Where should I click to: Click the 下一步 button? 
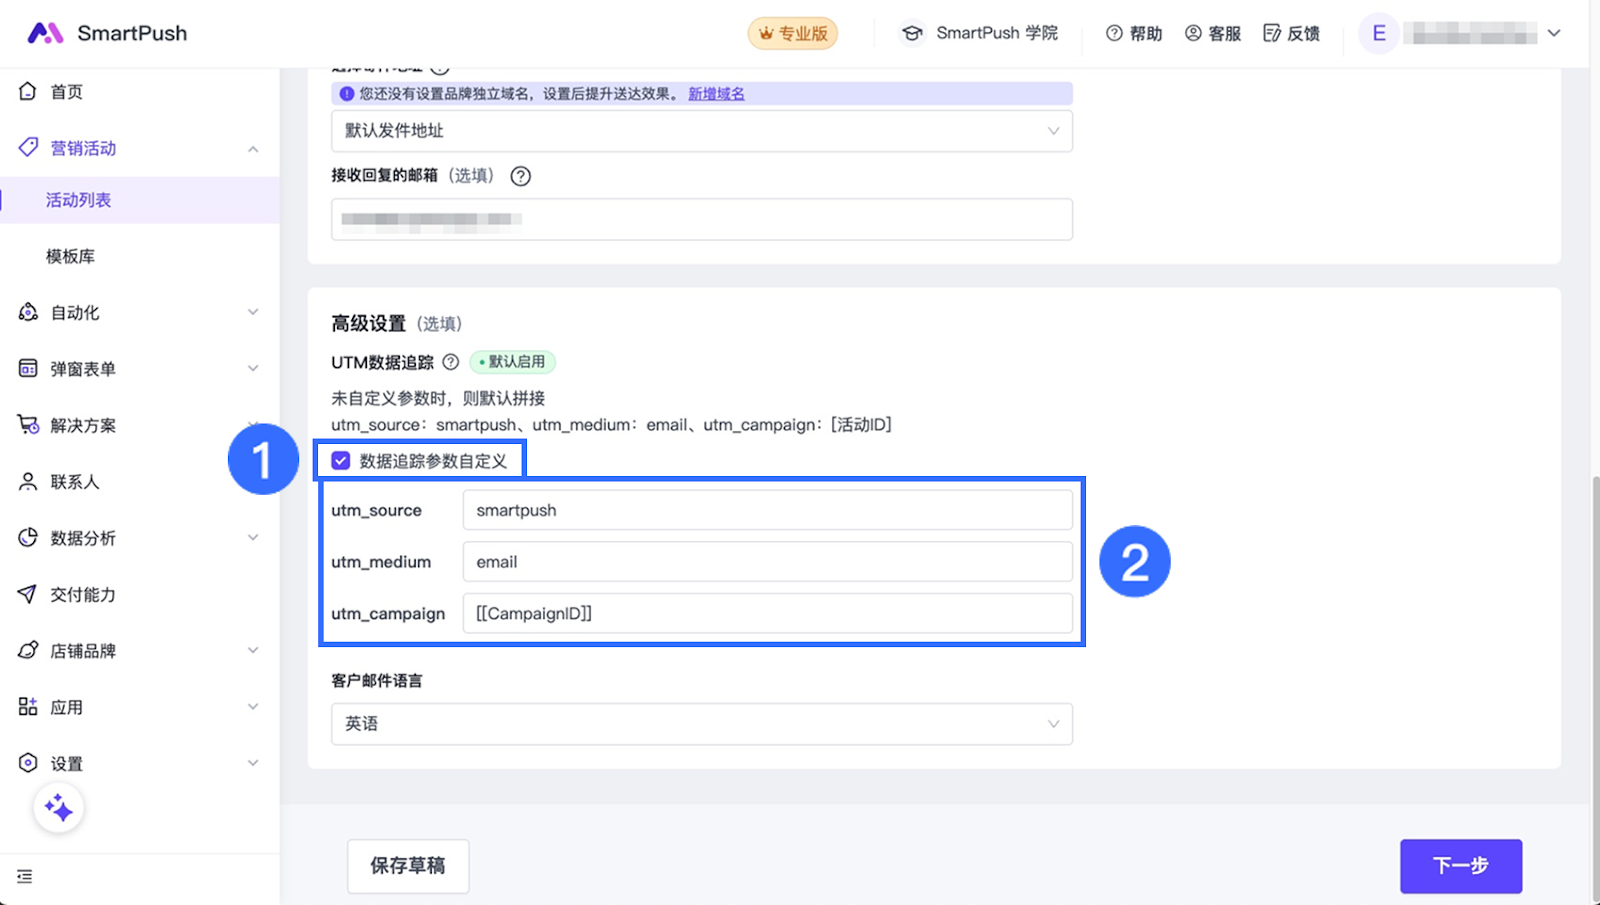pyautogui.click(x=1460, y=866)
